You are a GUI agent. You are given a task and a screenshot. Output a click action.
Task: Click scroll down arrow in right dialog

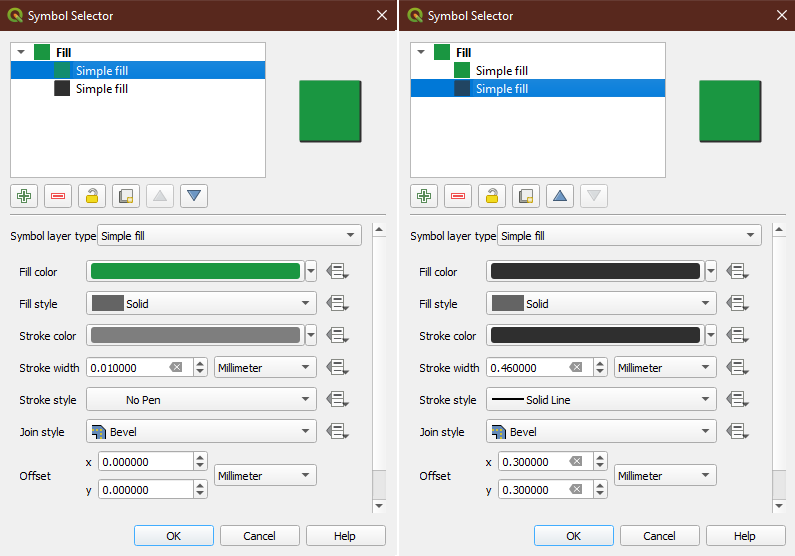coord(779,506)
